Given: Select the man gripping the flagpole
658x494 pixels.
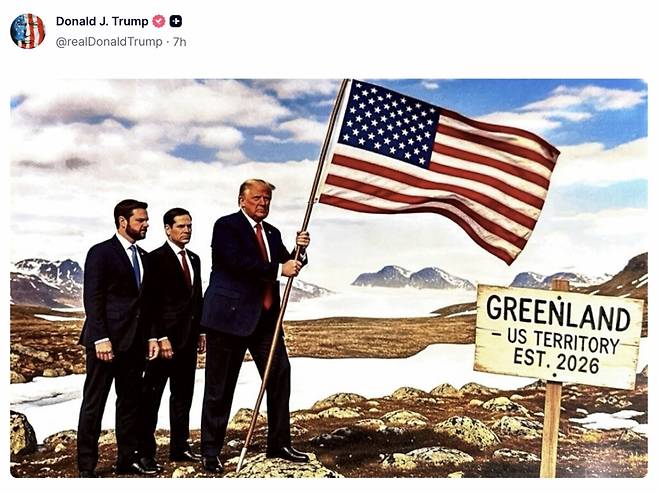Looking at the screenshot, I should pos(253,323).
